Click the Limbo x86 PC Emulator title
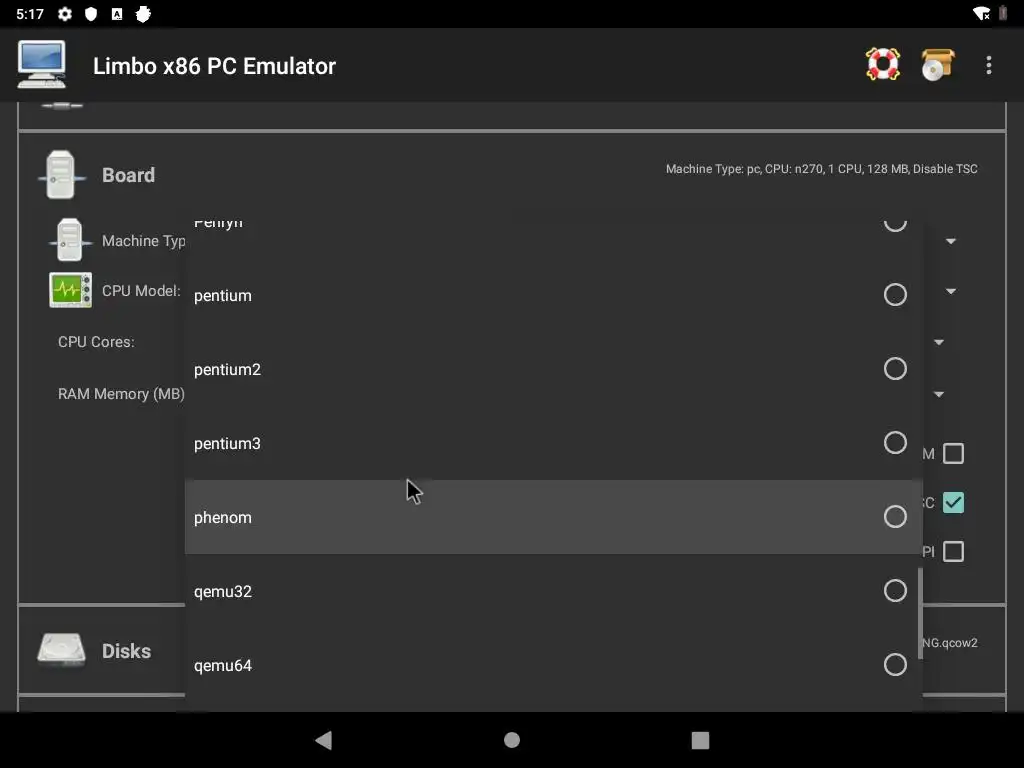This screenshot has height=768, width=1024. (214, 66)
